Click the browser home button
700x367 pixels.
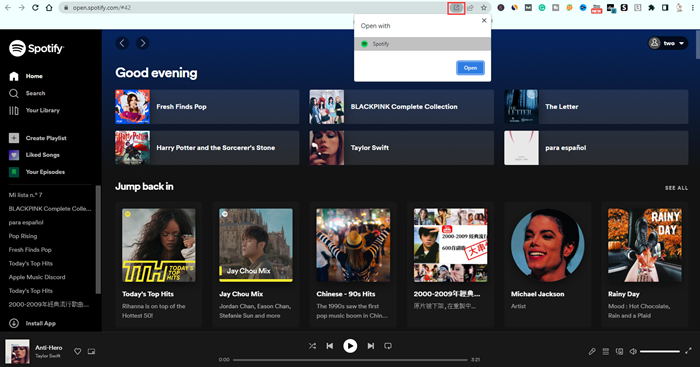49,8
